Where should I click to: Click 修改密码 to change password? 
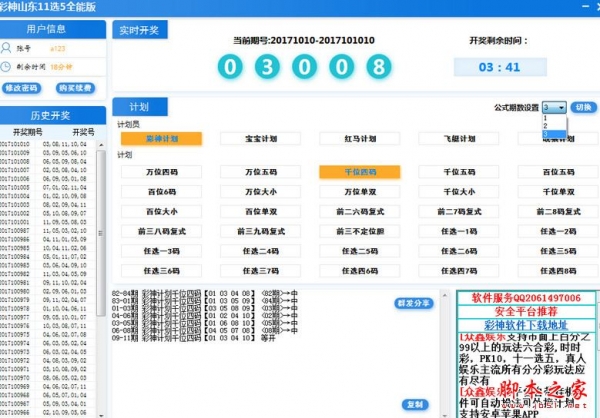[21, 88]
